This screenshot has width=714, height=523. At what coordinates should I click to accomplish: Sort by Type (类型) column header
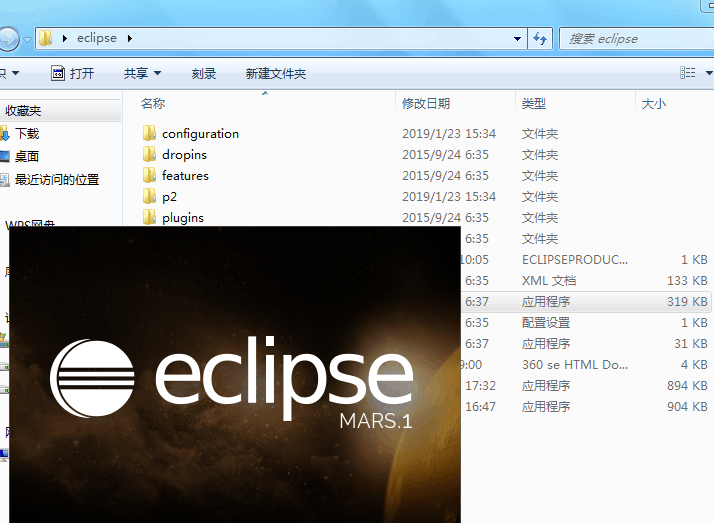click(534, 103)
